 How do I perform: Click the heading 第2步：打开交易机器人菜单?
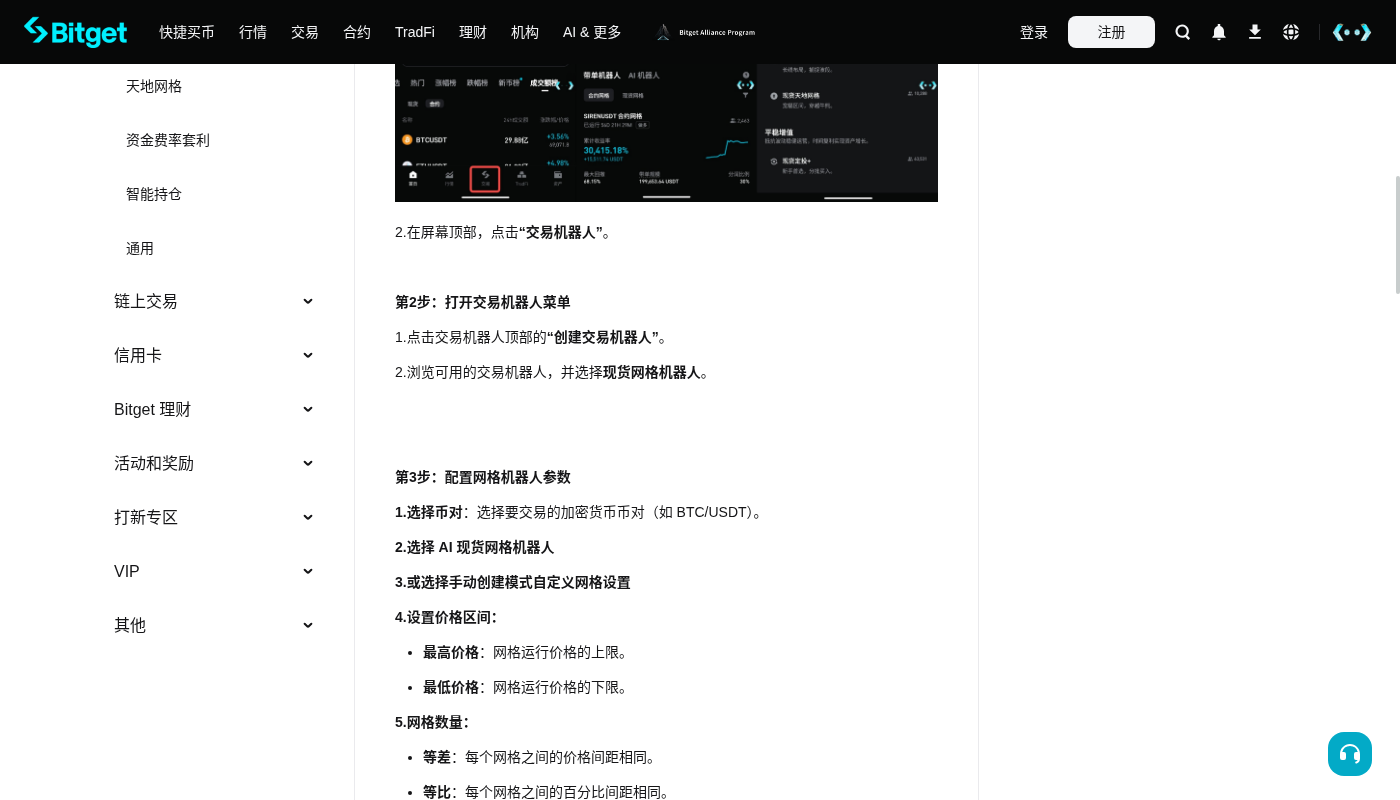pos(483,302)
